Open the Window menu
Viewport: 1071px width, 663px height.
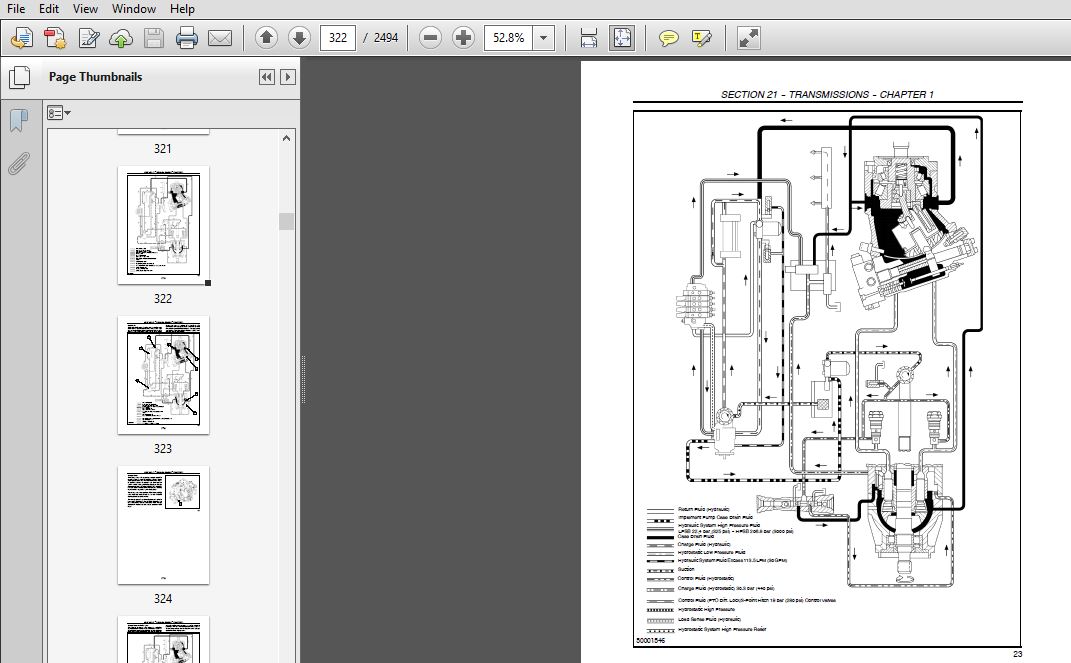point(134,9)
